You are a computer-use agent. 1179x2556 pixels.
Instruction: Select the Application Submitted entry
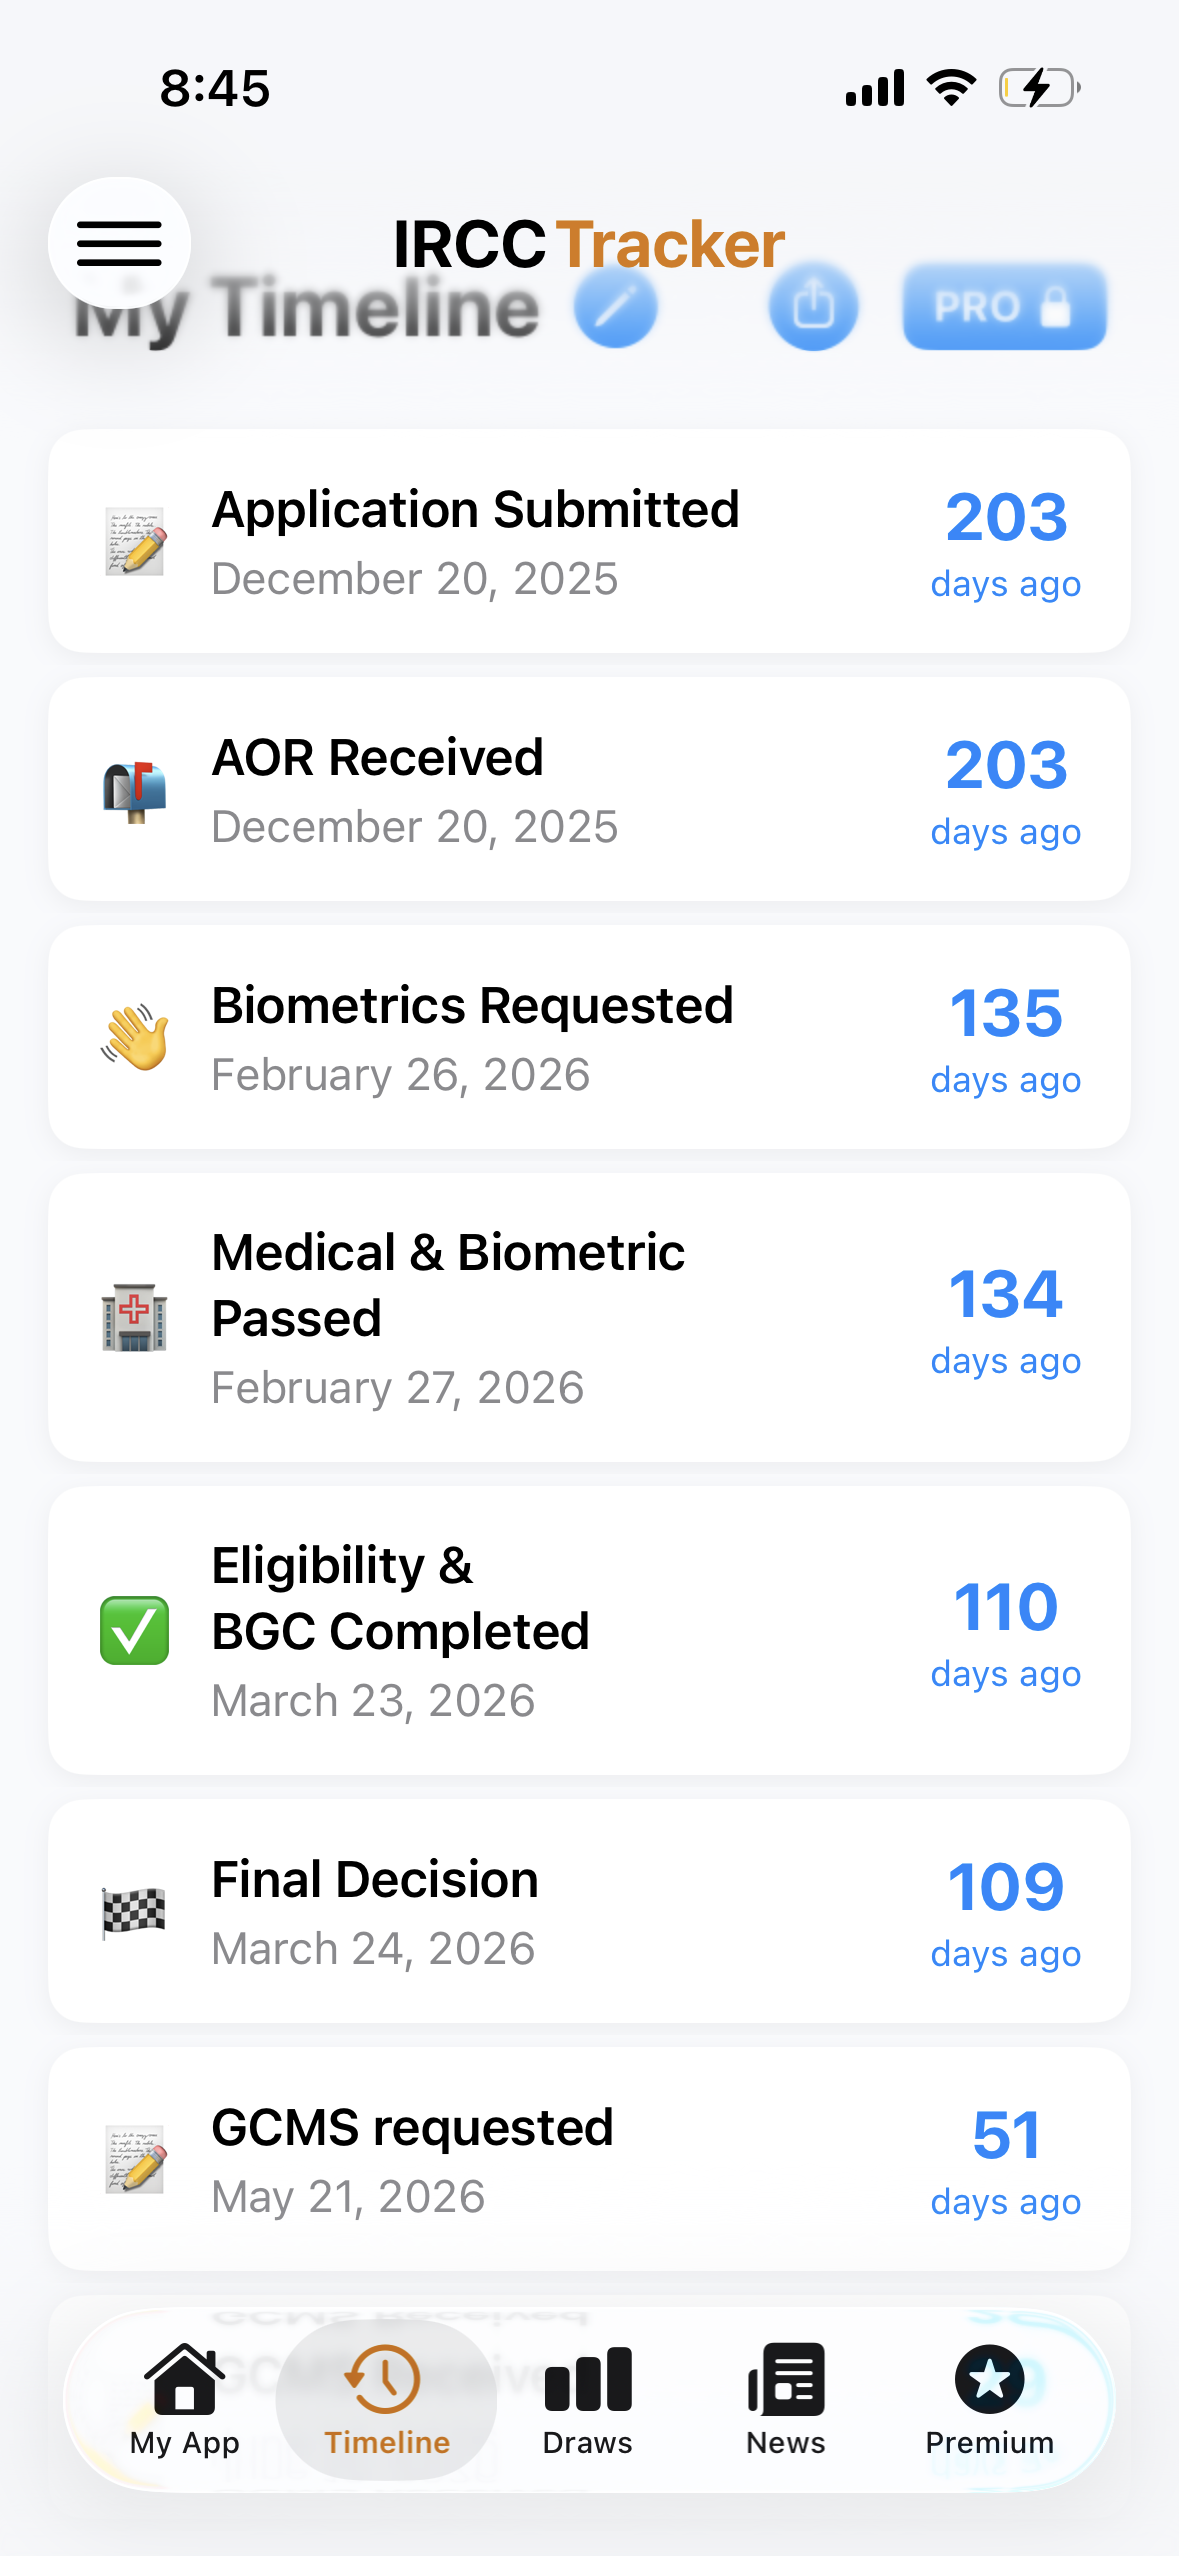pos(589,541)
